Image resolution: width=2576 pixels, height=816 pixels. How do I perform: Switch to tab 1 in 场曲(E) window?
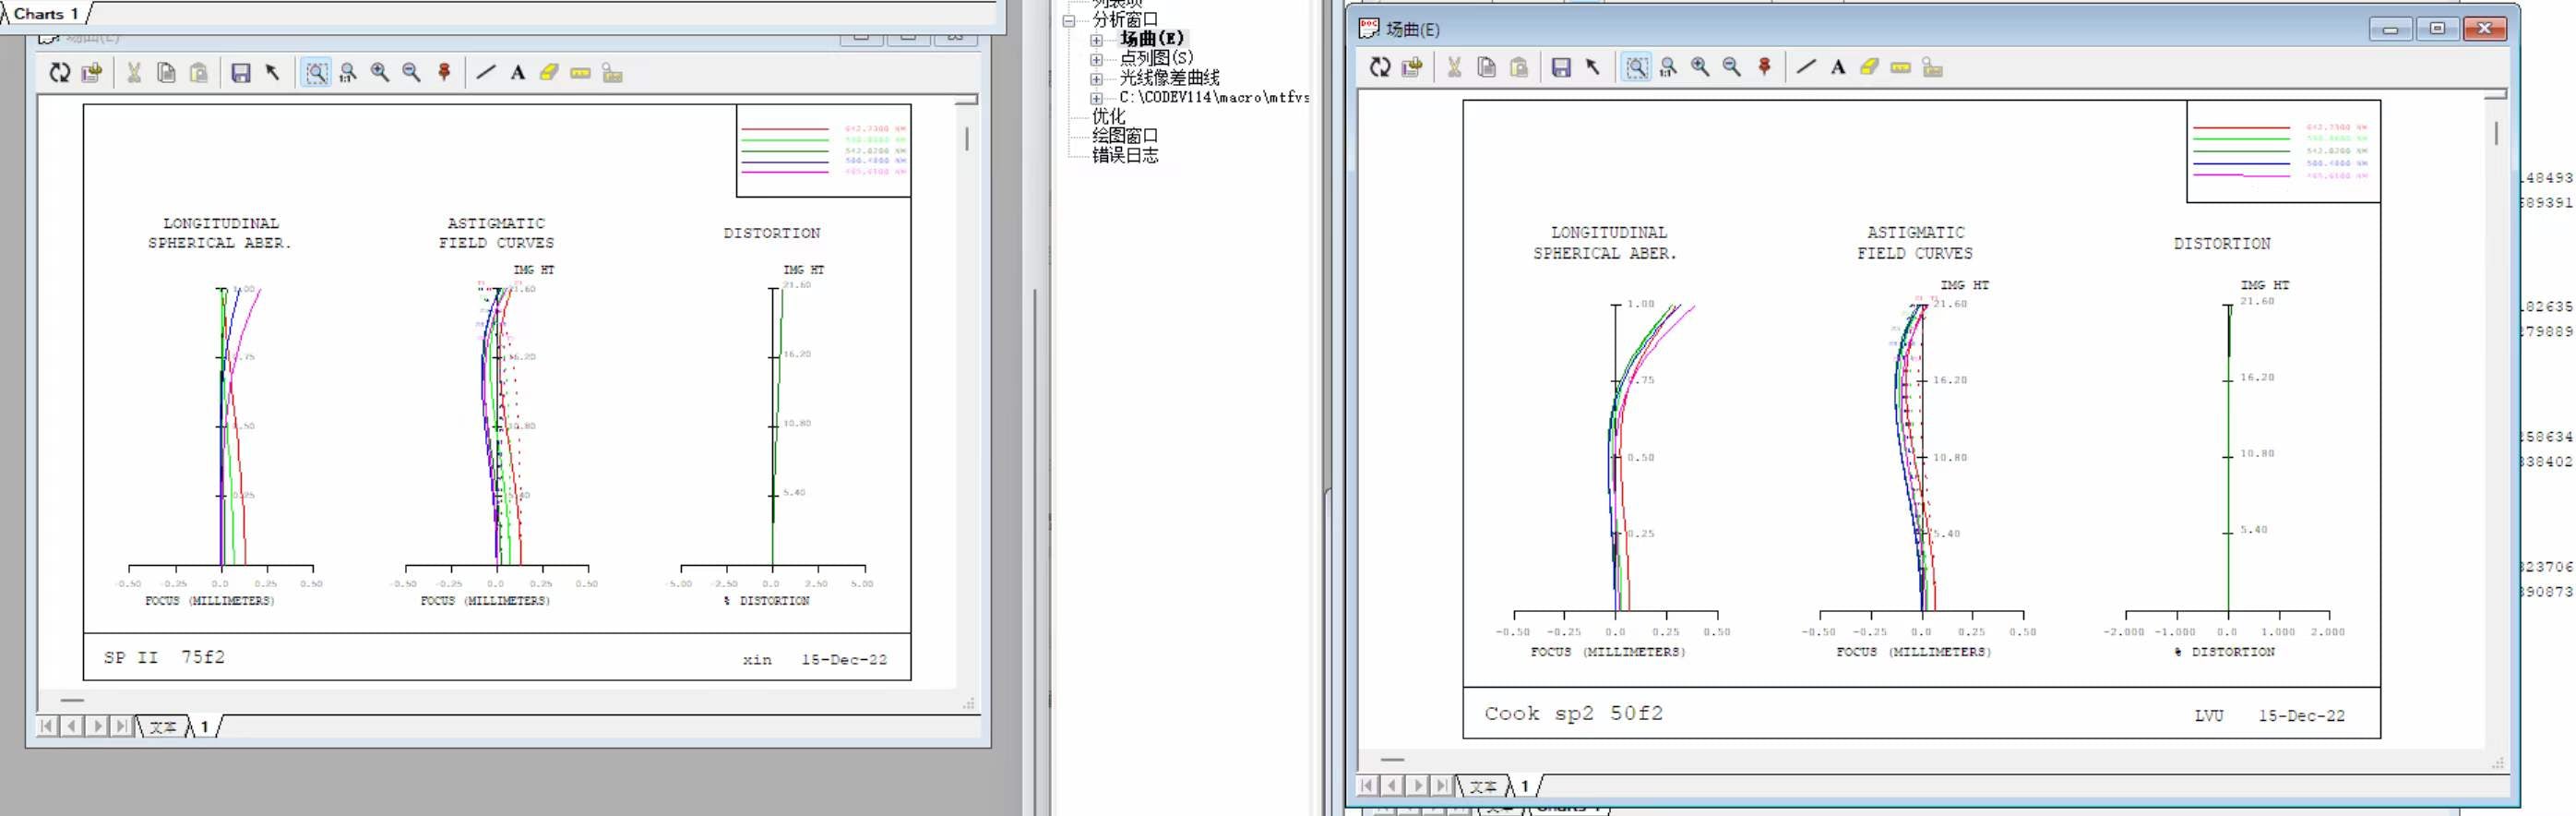click(x=1524, y=787)
